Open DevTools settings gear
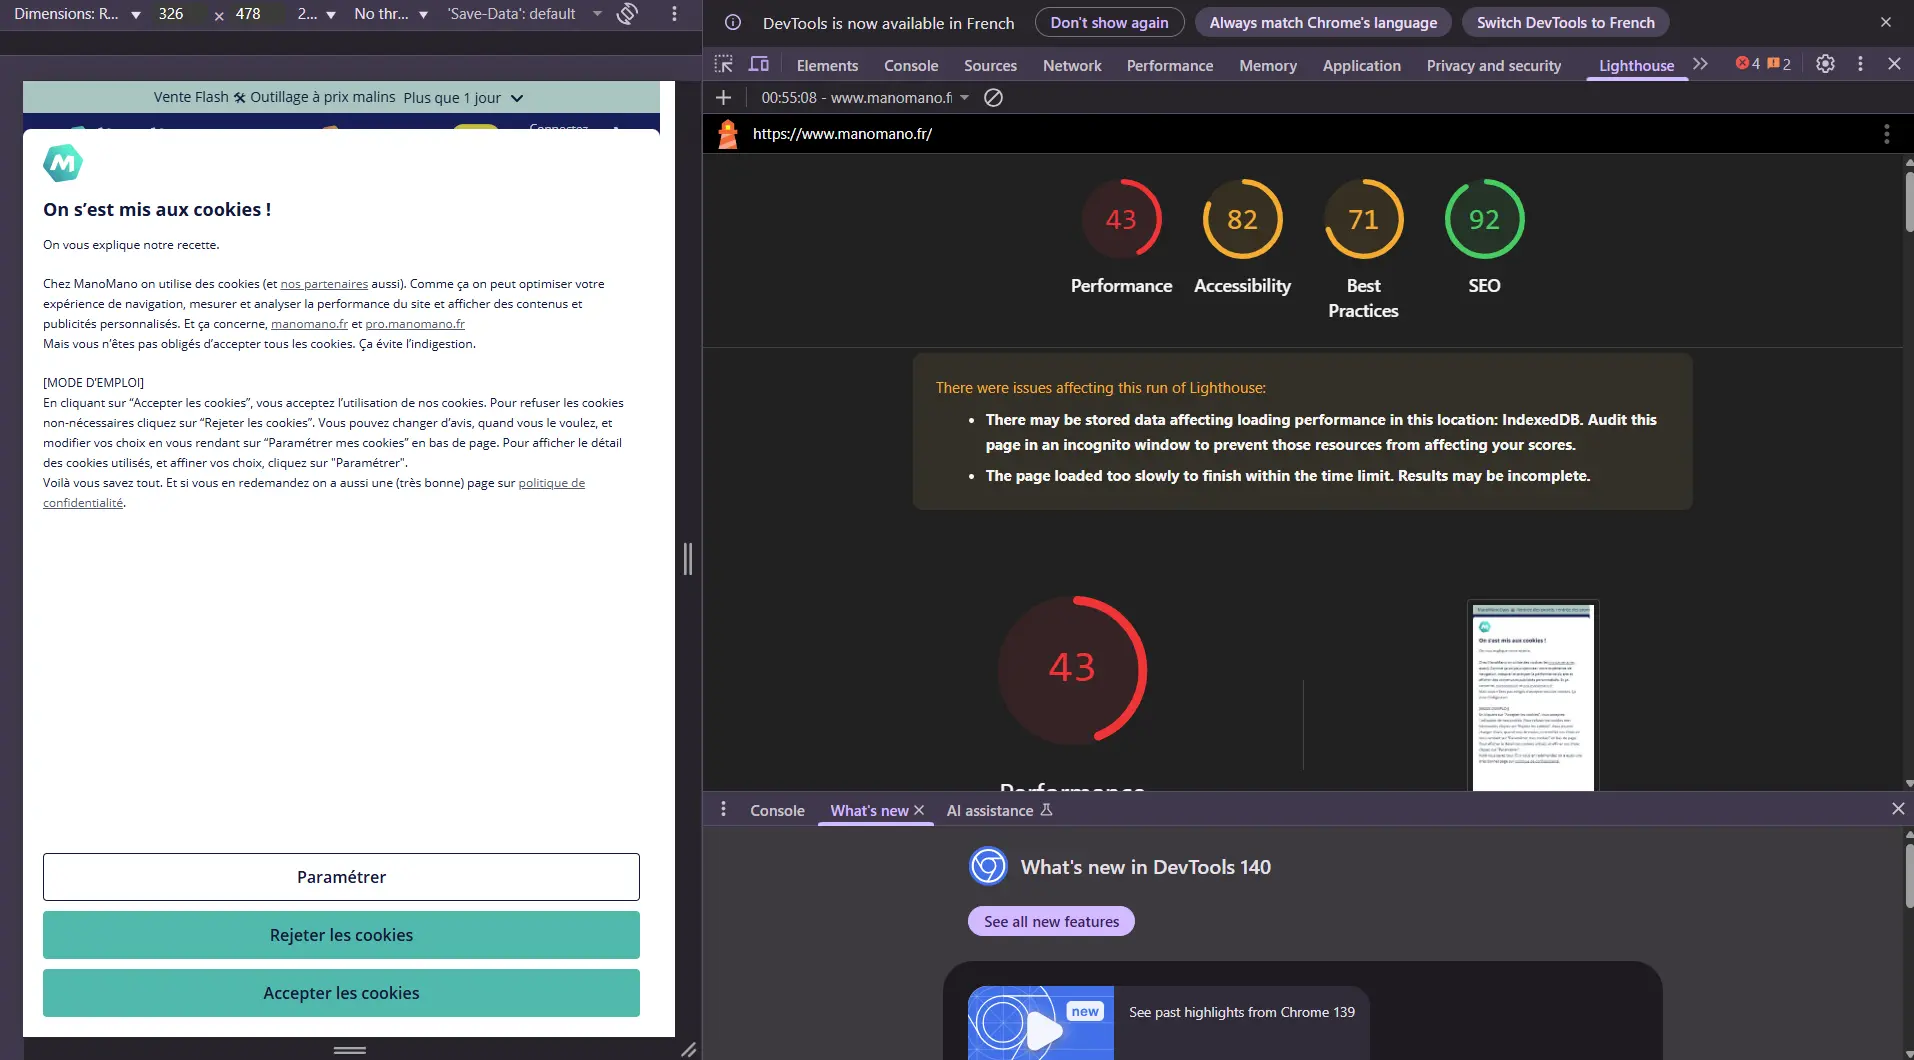 coord(1825,64)
